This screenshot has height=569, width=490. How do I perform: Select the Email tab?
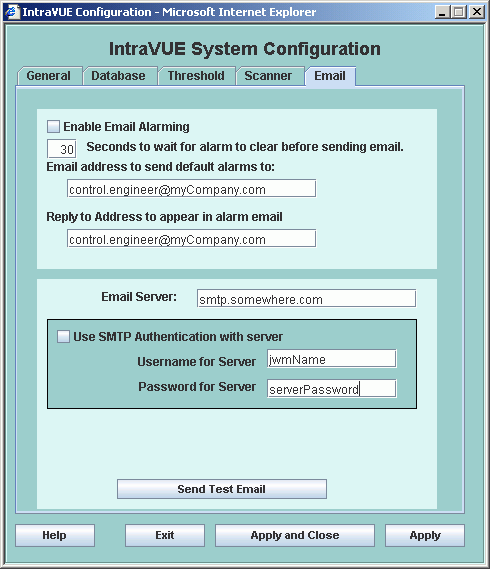[x=330, y=76]
